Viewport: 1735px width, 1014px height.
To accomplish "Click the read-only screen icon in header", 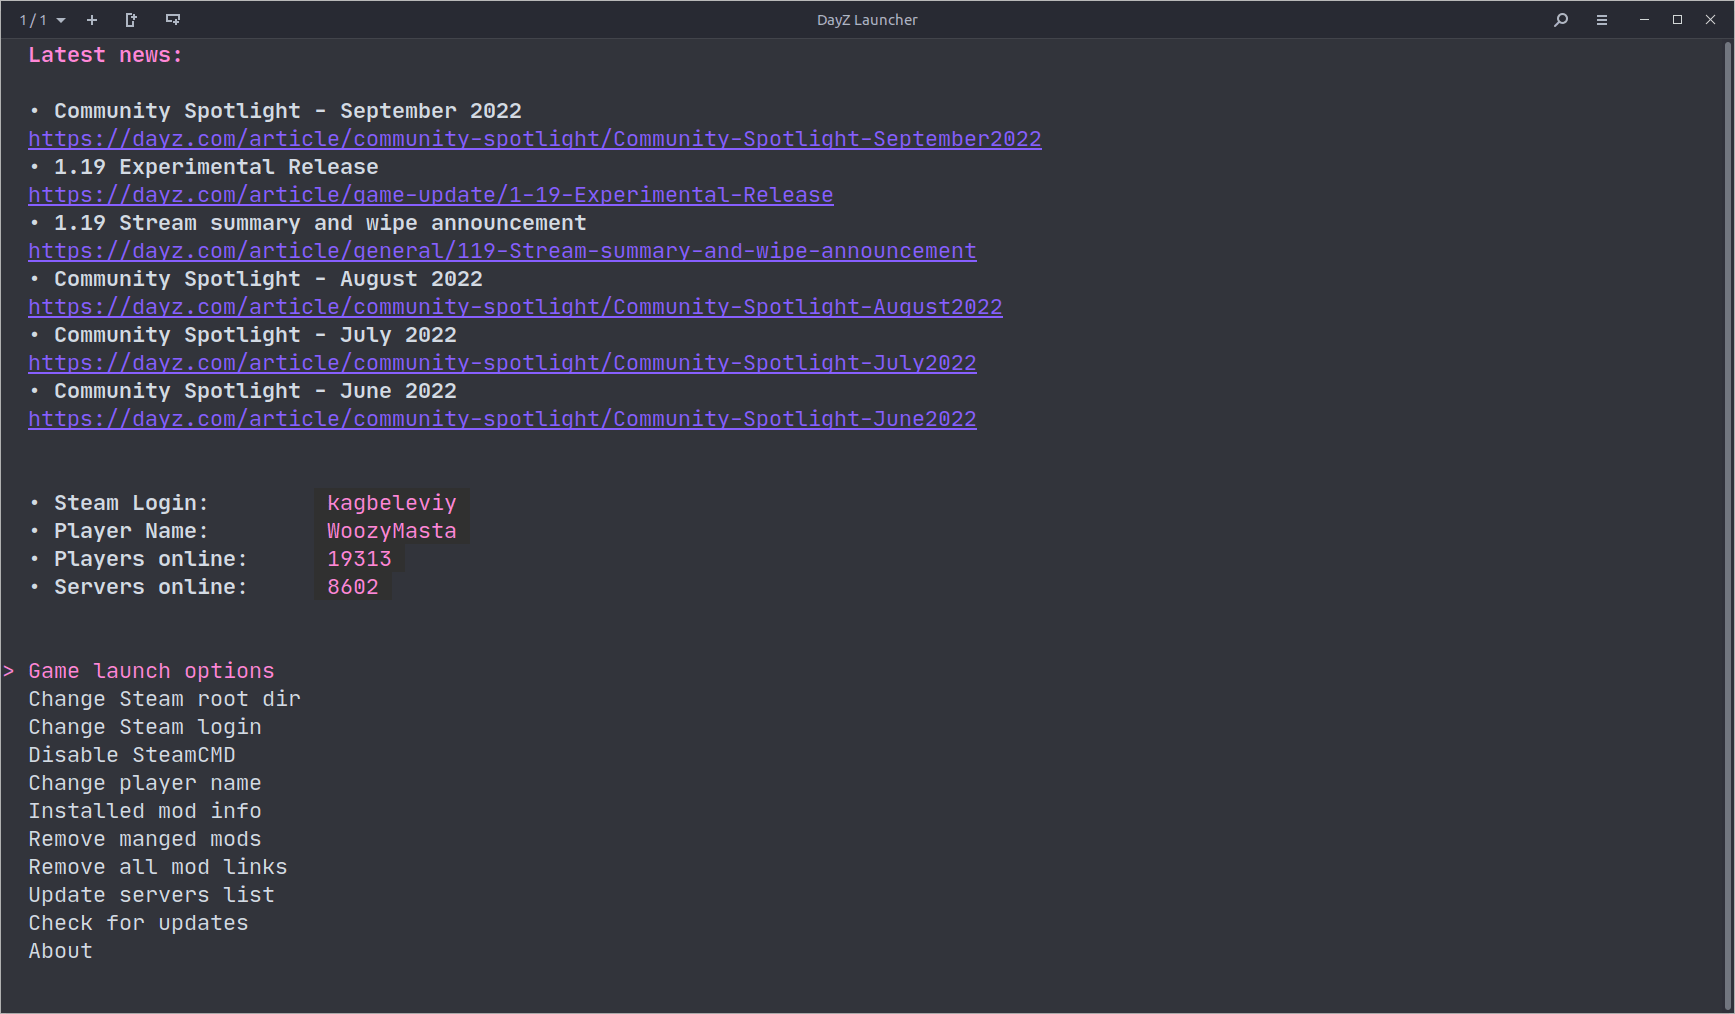I will point(173,20).
